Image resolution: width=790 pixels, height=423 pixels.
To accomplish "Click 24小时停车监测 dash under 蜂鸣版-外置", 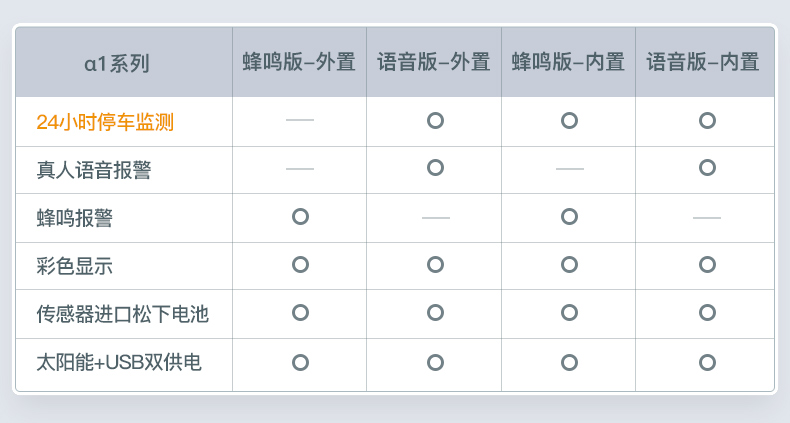I will point(300,120).
